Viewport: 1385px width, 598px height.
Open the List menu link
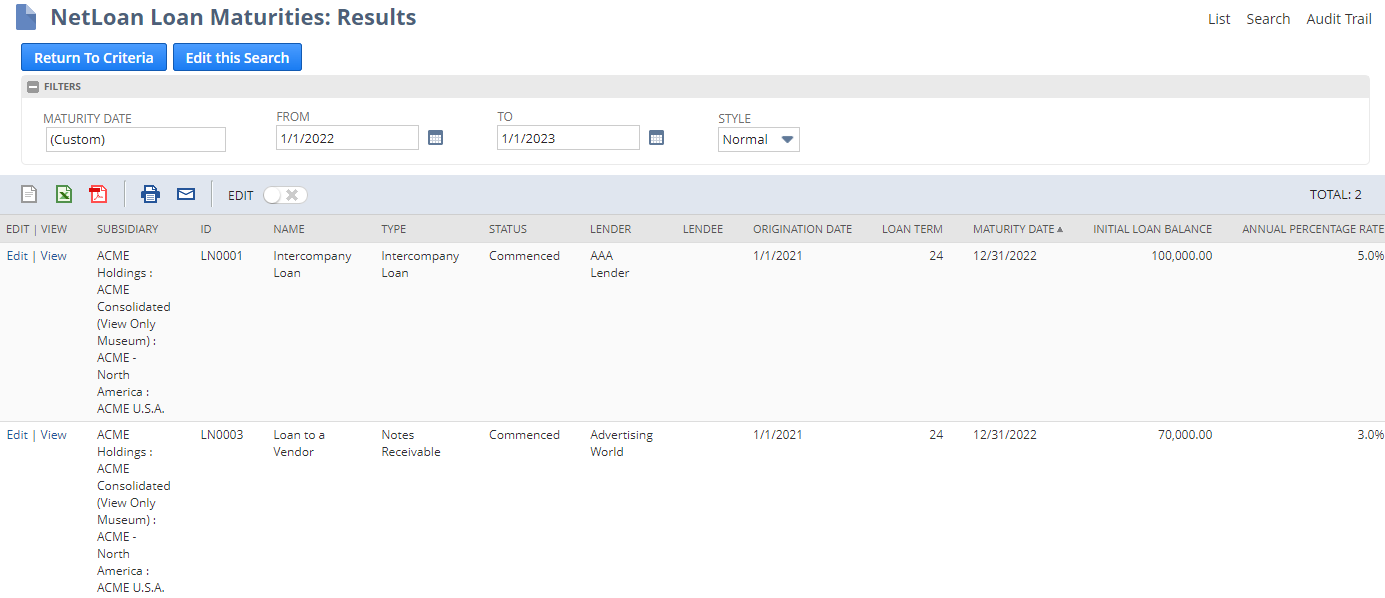1219,19
